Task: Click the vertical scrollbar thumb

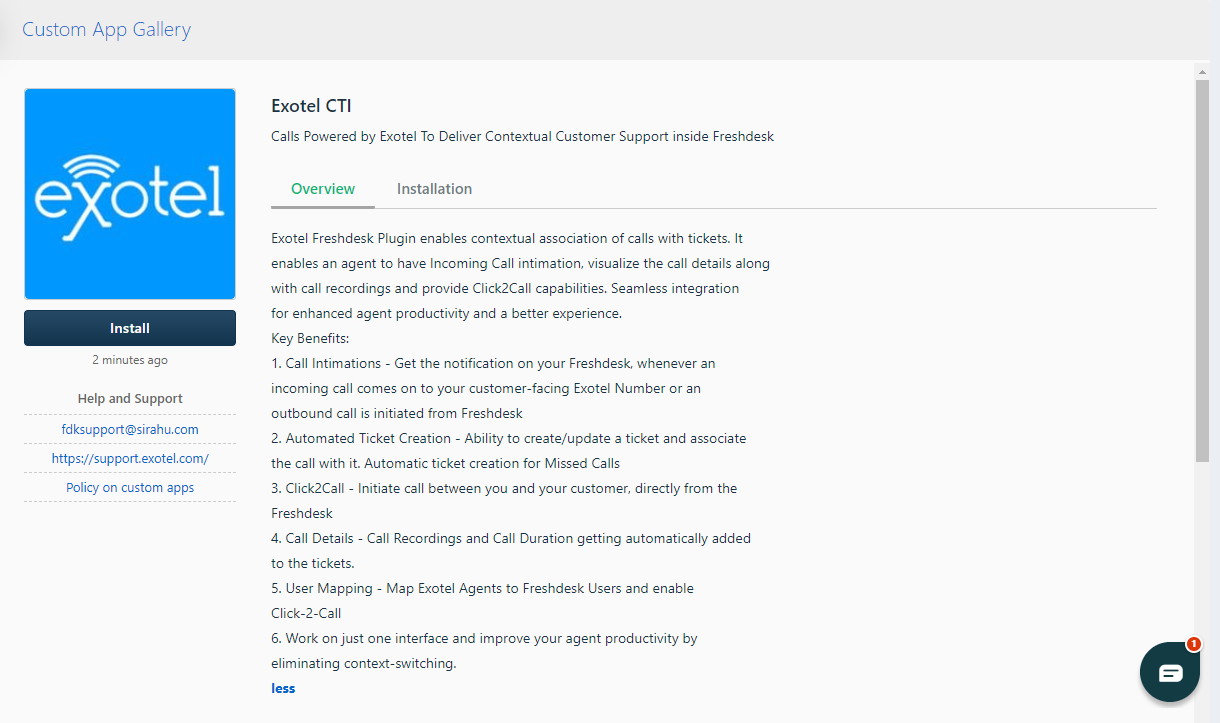Action: pos(1202,270)
